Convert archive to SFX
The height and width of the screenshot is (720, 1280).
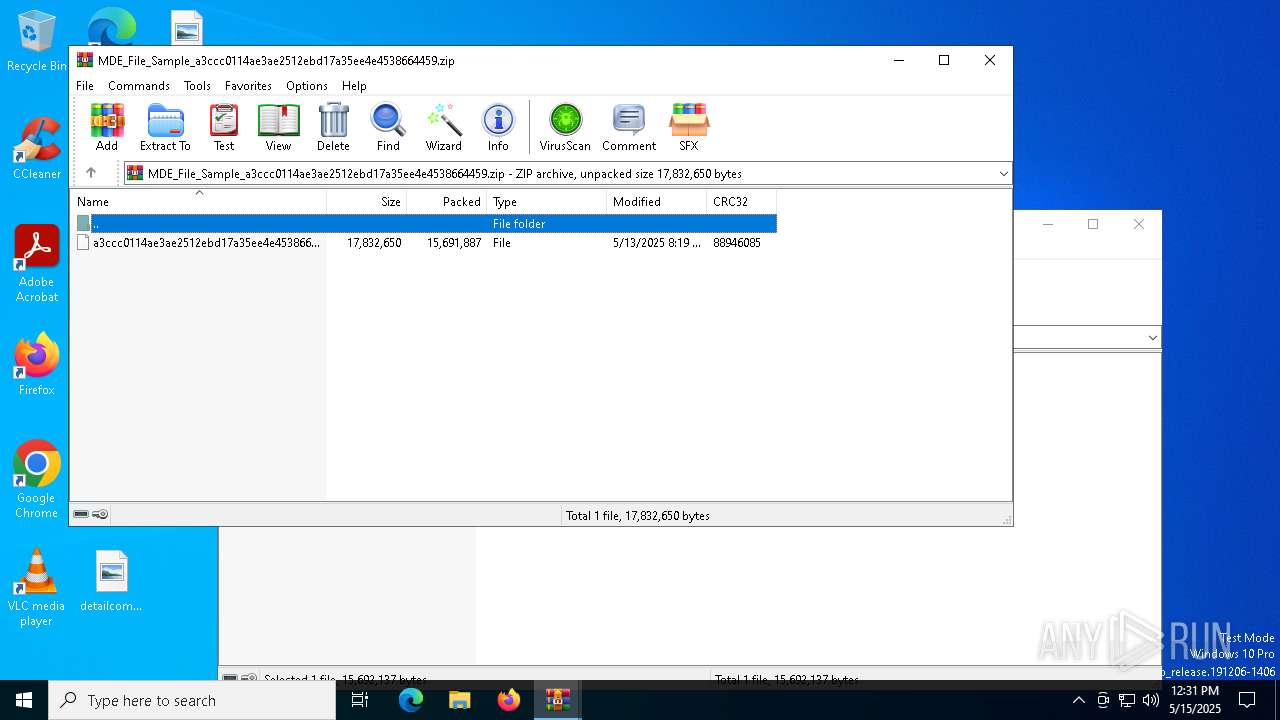689,127
